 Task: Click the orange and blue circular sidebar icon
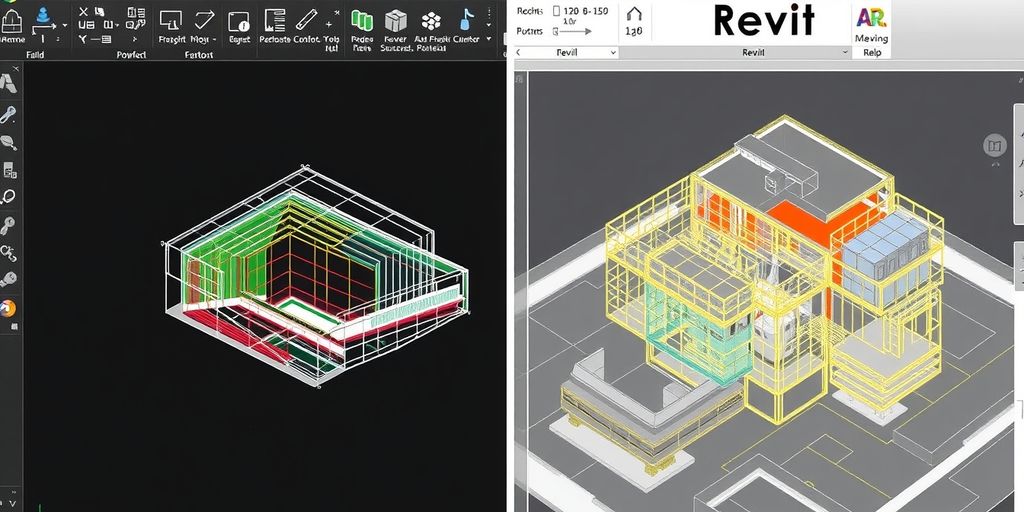[8, 308]
